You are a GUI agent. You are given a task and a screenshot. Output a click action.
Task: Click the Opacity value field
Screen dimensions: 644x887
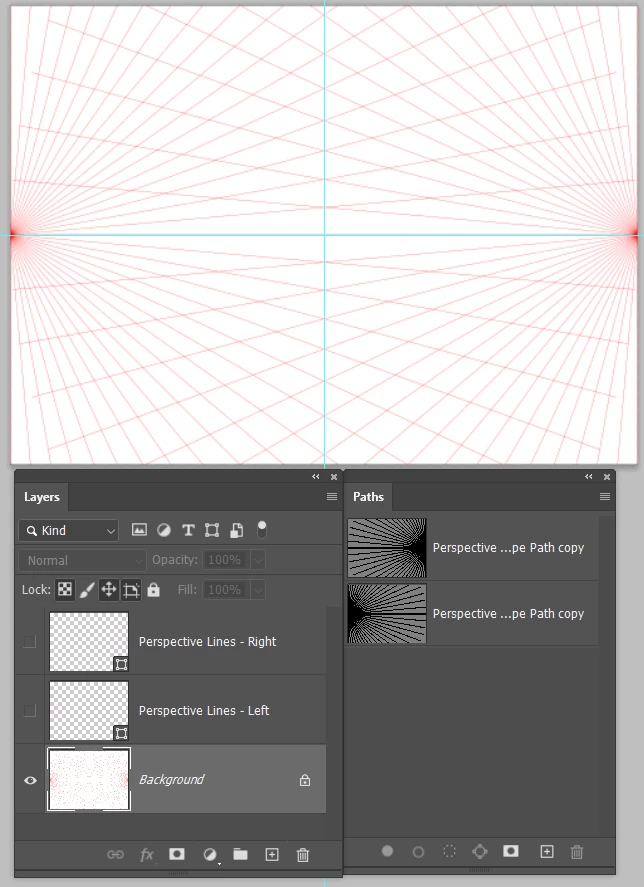click(x=226, y=560)
